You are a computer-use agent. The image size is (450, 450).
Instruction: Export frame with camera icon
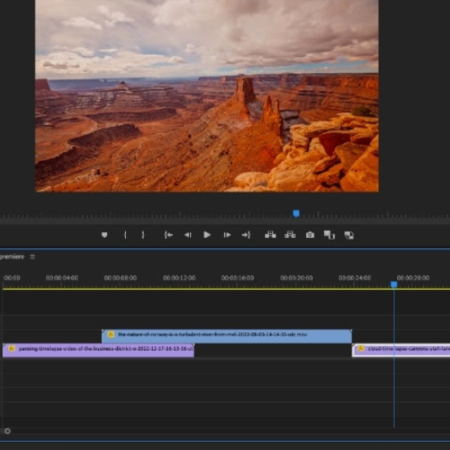coord(310,235)
